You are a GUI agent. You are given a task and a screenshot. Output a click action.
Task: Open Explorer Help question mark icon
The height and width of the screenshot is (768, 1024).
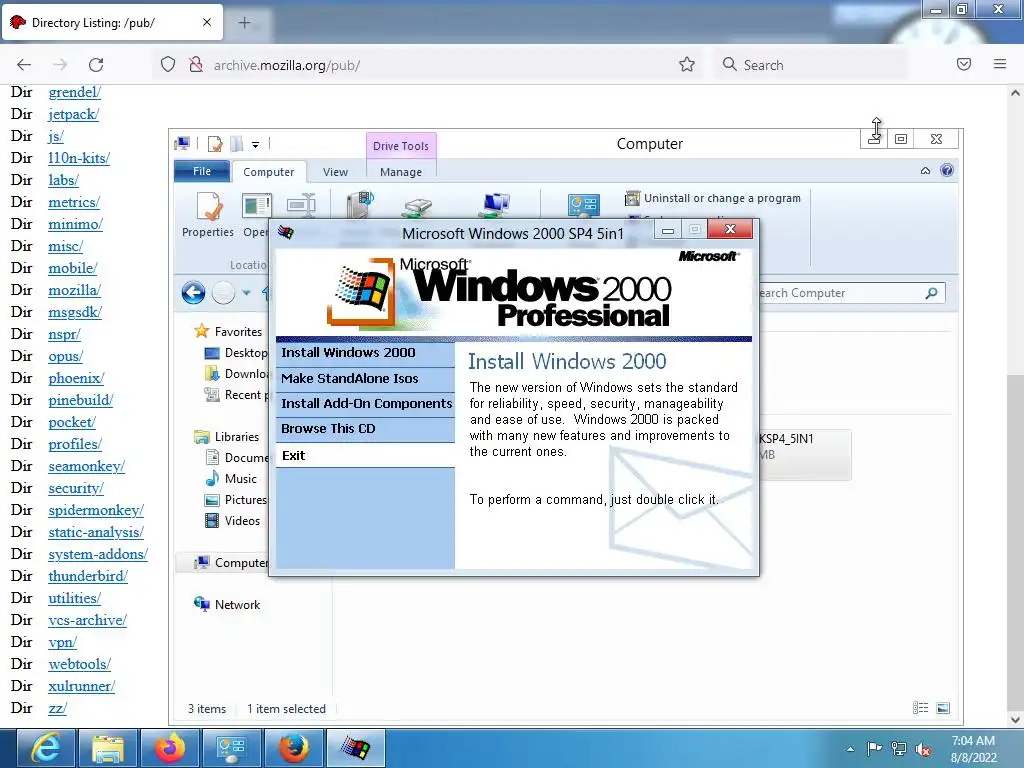[x=946, y=170]
